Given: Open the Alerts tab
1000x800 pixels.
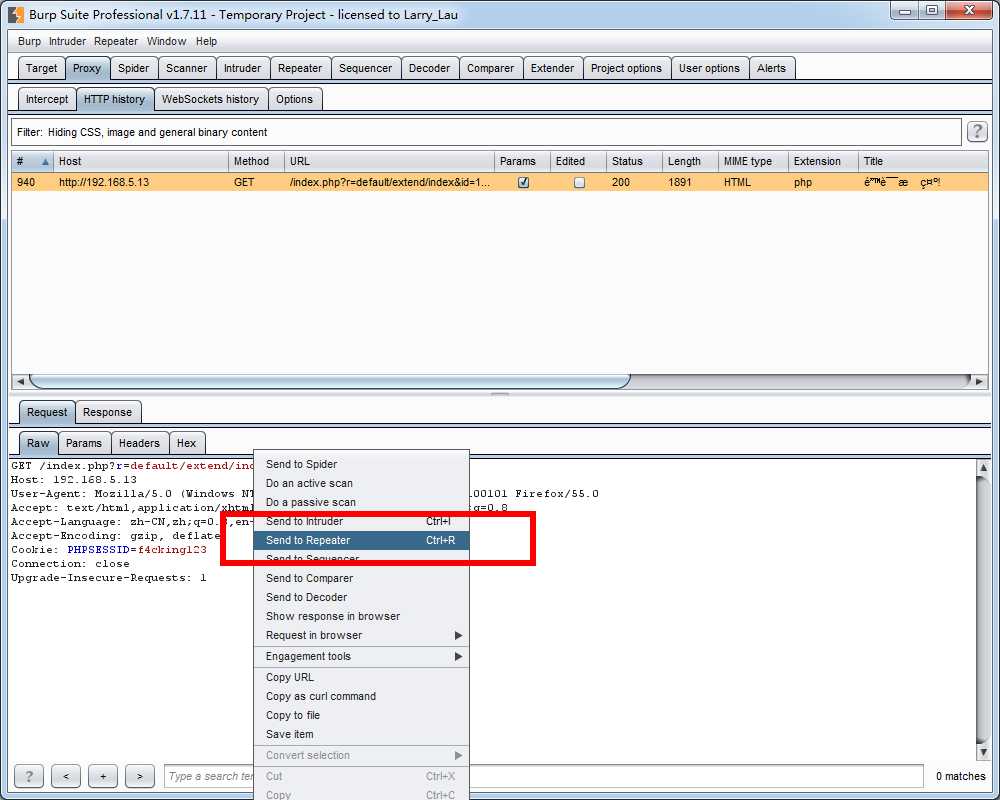Looking at the screenshot, I should click(x=771, y=68).
